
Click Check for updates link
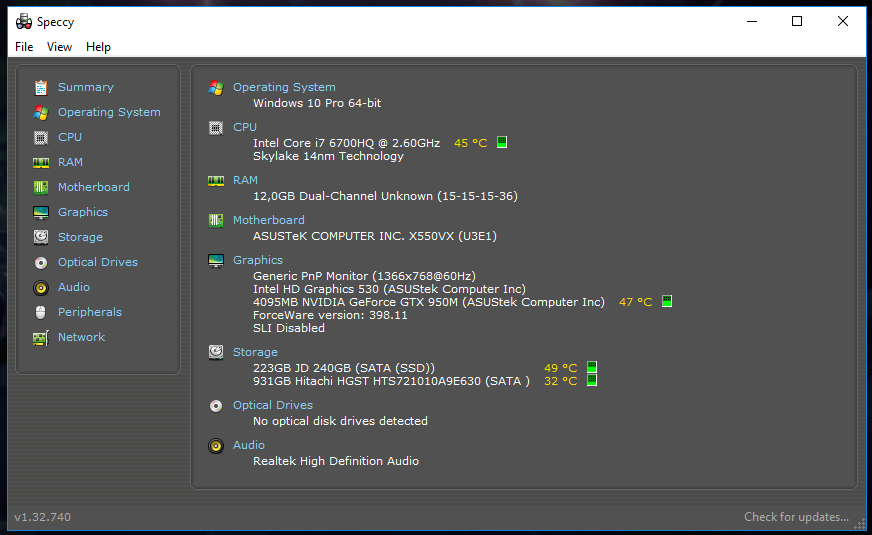tap(796, 517)
